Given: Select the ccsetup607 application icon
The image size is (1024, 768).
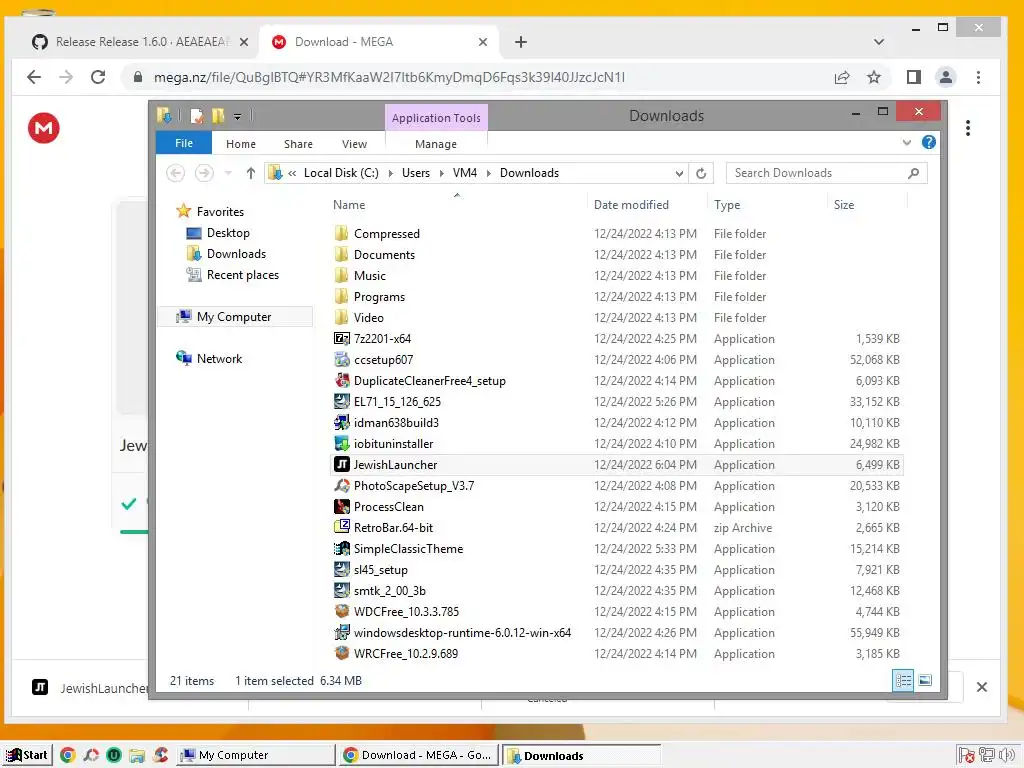Looking at the screenshot, I should (x=342, y=359).
